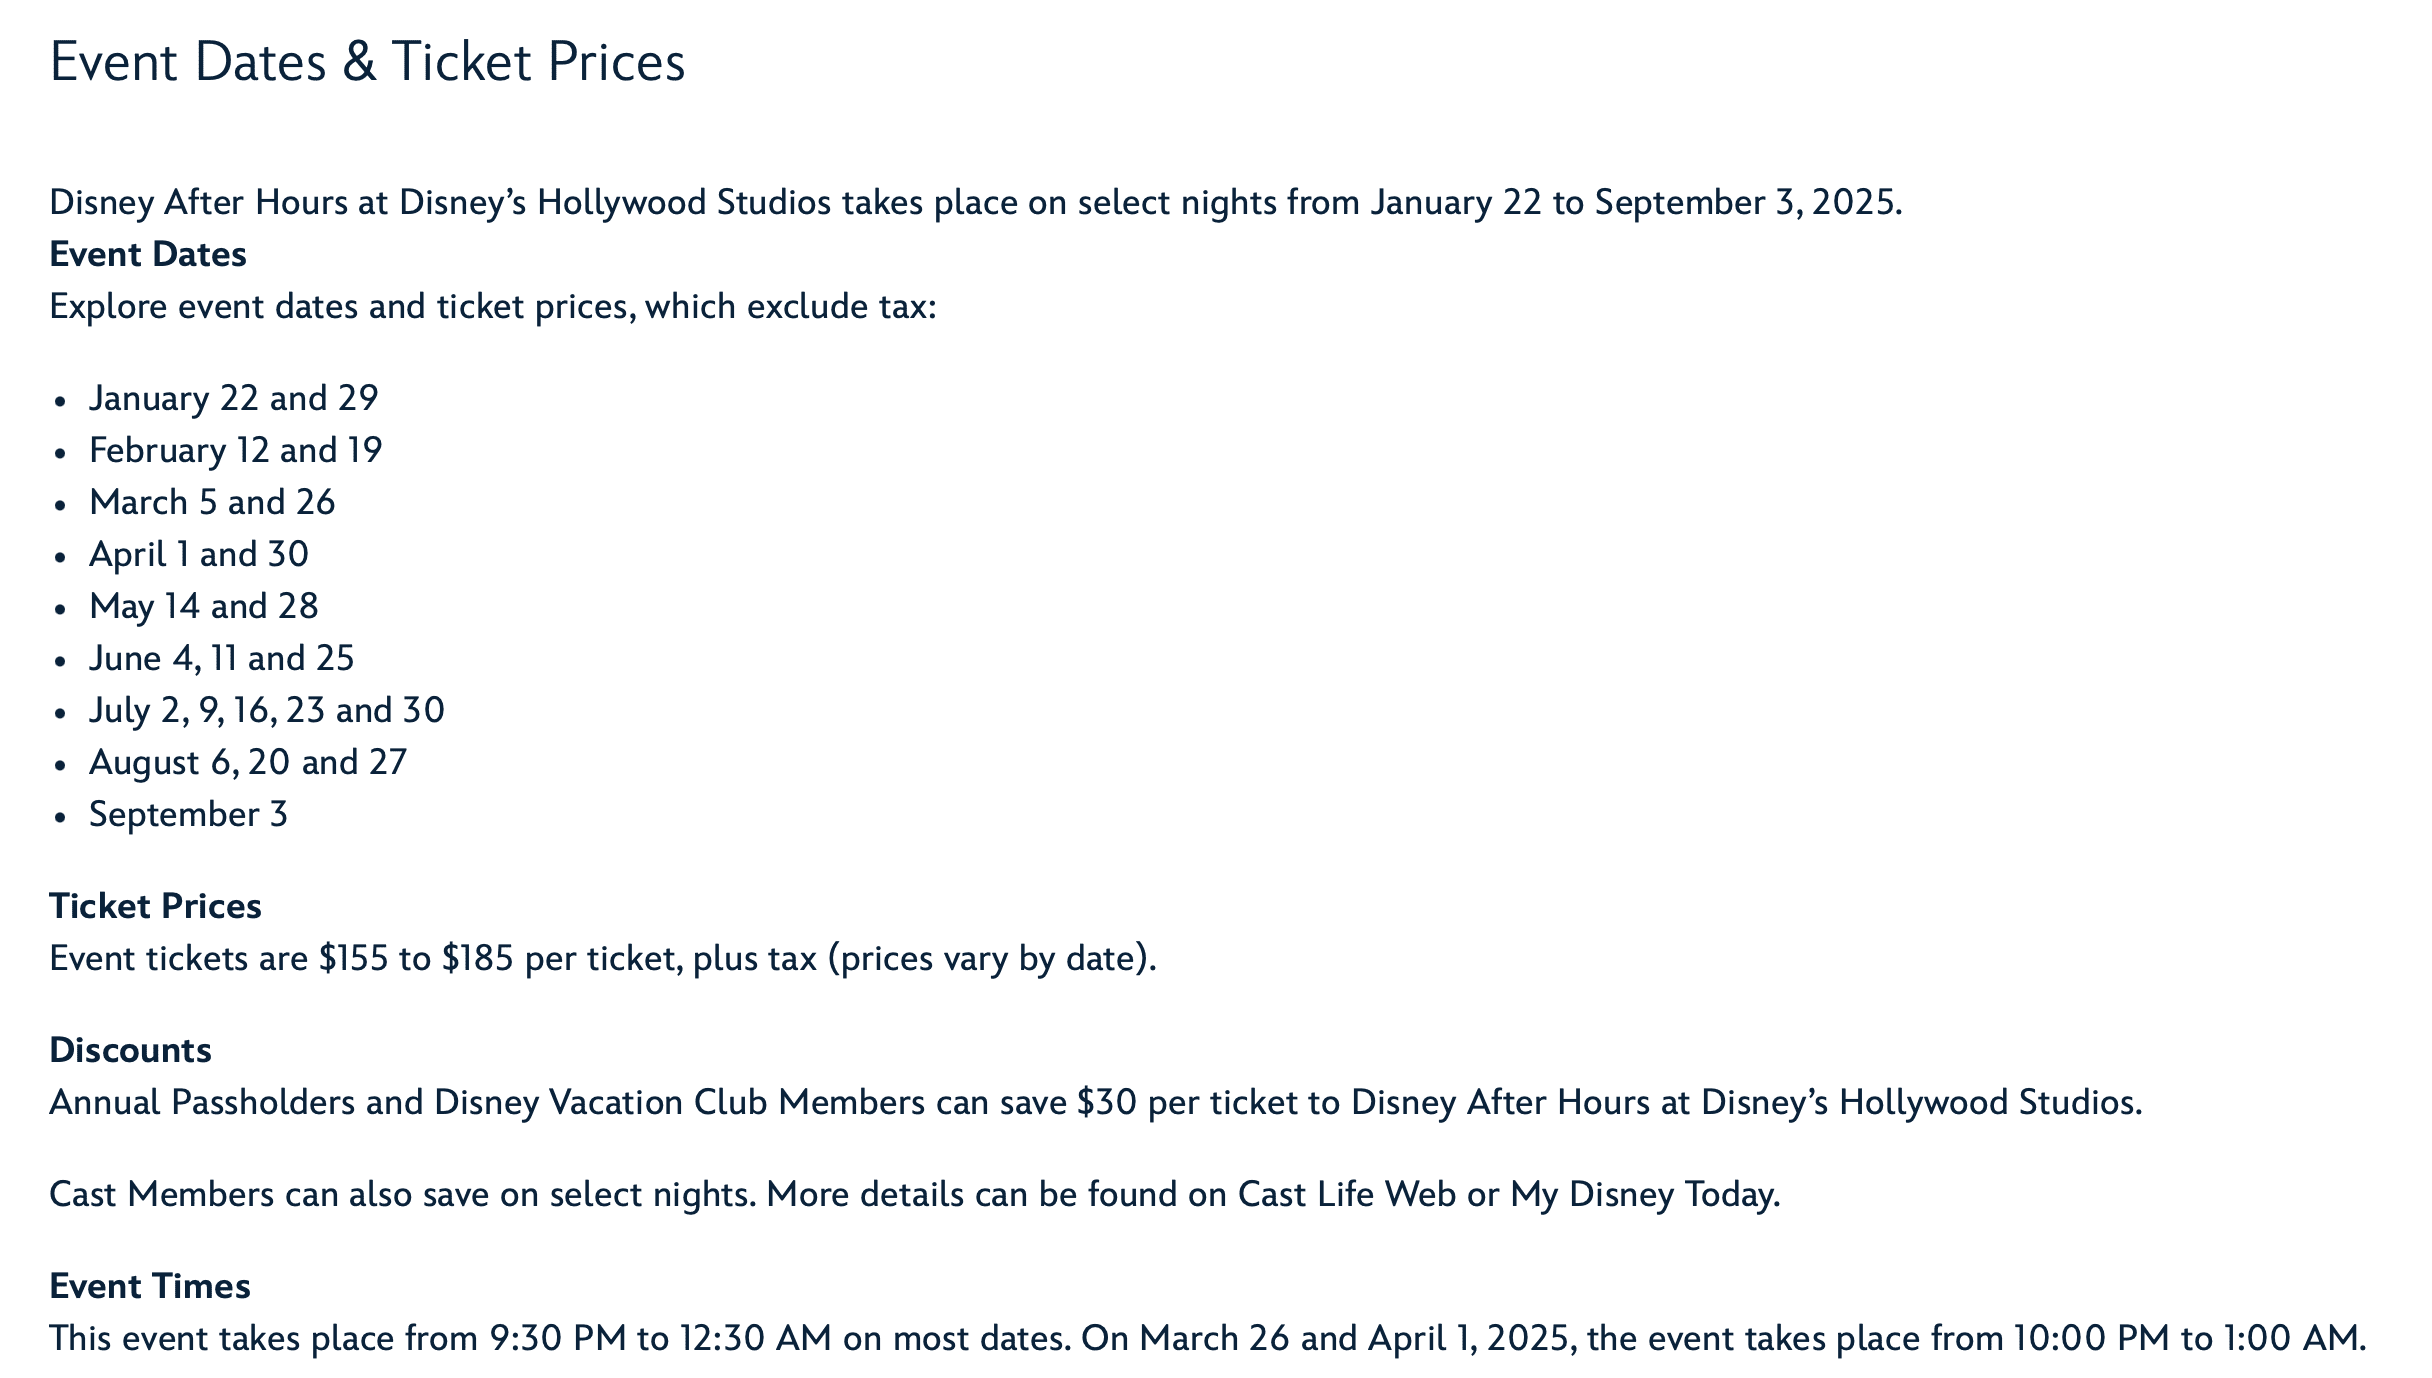Select the June 4, 11 and 25 entry
The width and height of the screenshot is (2432, 1378).
(222, 658)
